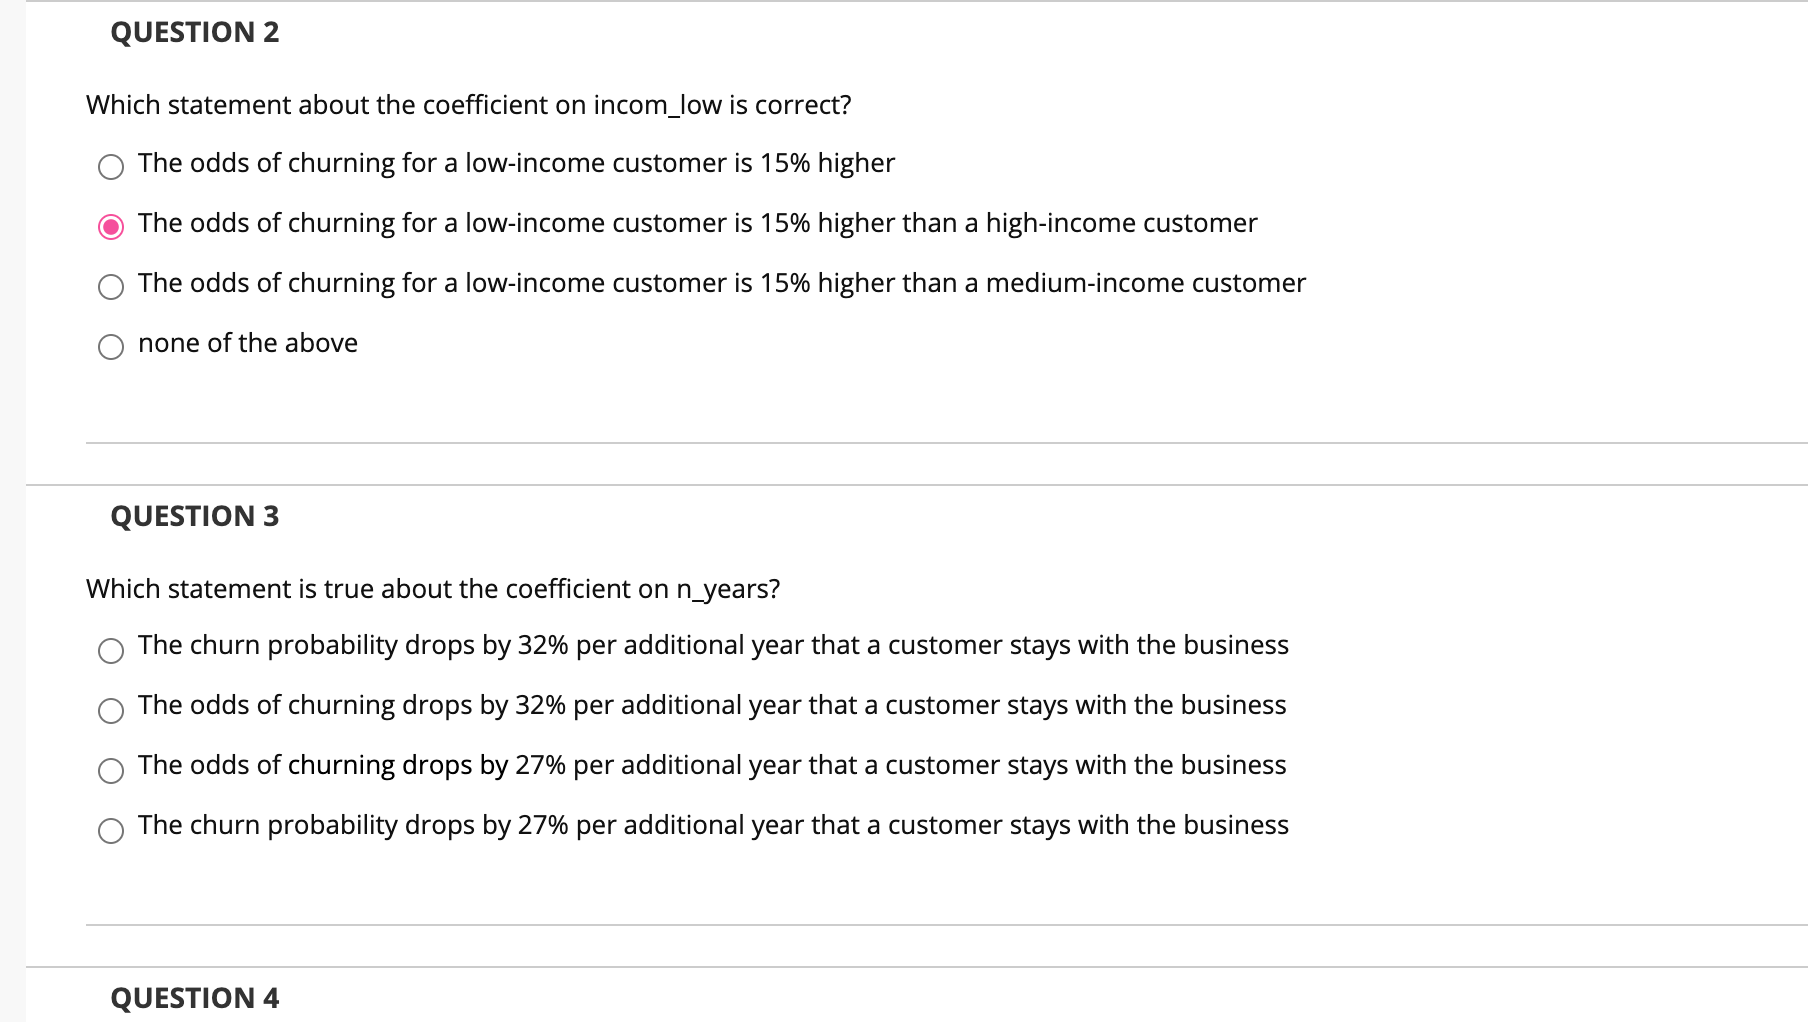Click the text 'n_years' in Question 3
The height and width of the screenshot is (1022, 1808).
(721, 589)
